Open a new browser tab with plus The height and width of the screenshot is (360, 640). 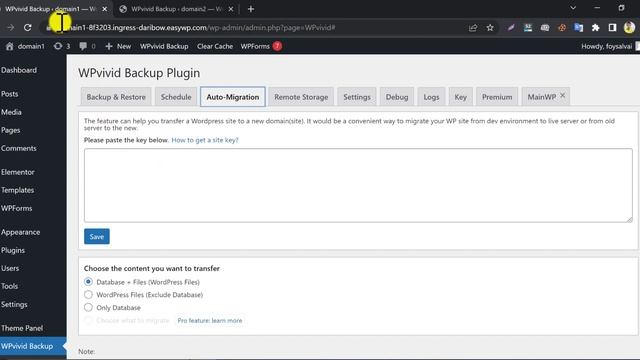[251, 9]
